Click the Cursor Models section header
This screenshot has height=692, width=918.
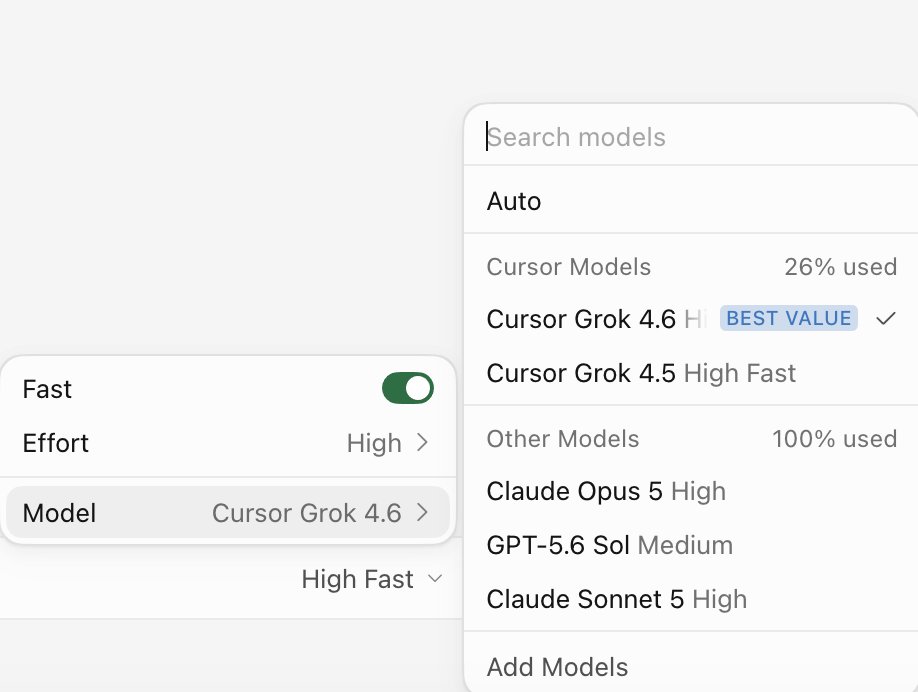(x=568, y=267)
